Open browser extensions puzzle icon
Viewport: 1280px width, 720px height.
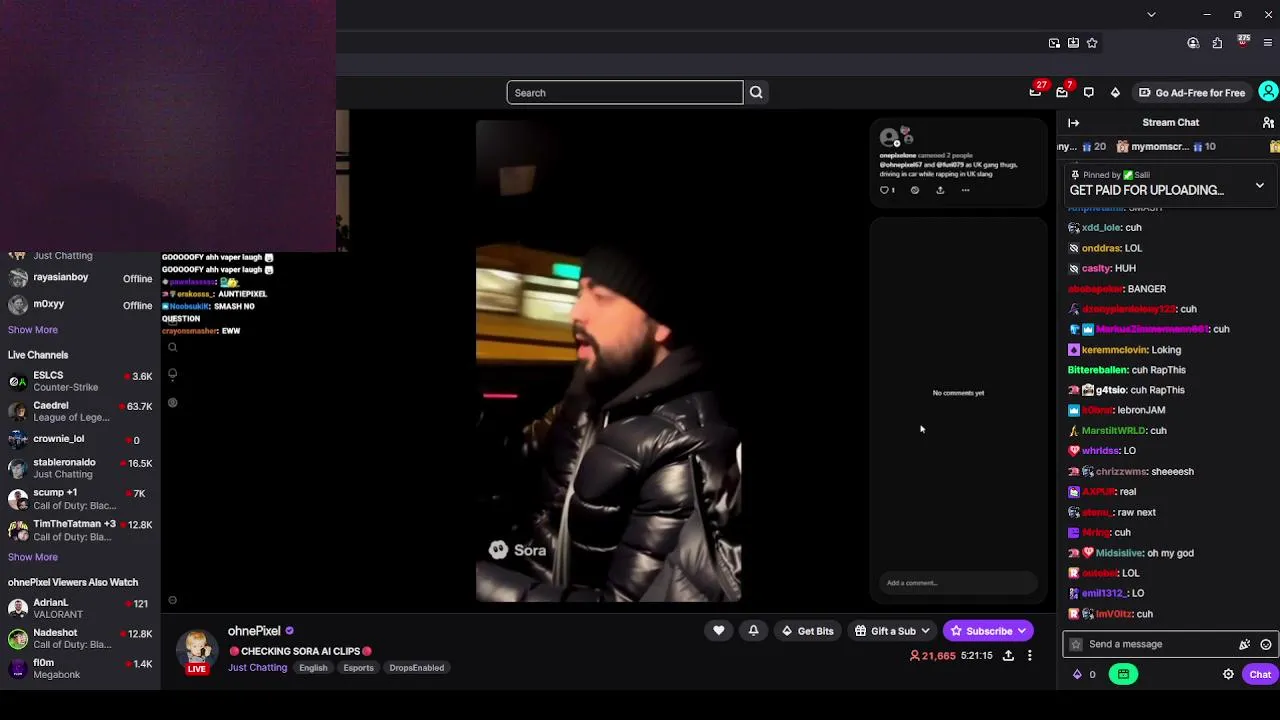coord(1217,43)
